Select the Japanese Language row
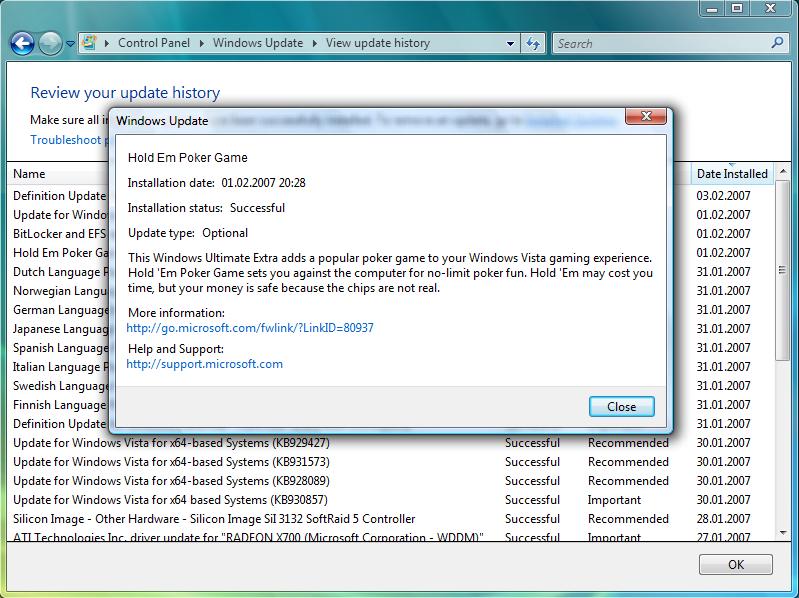Image resolution: width=799 pixels, height=598 pixels. 60,329
